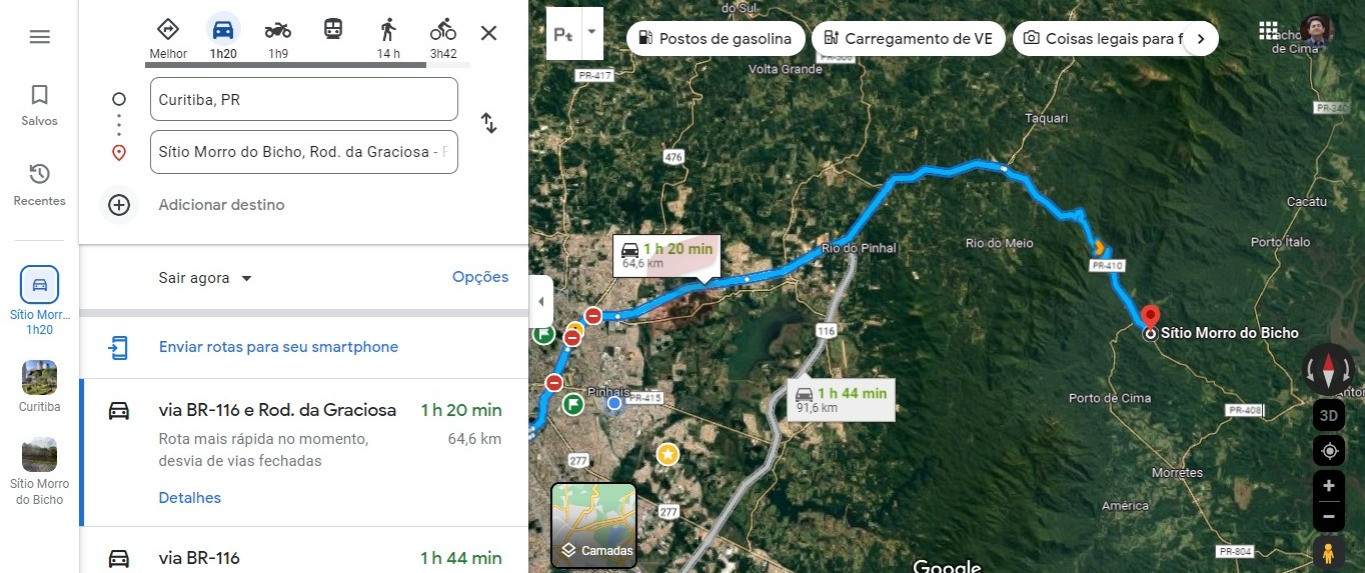
Task: Select the motorcycle travel mode
Action: (x=278, y=37)
